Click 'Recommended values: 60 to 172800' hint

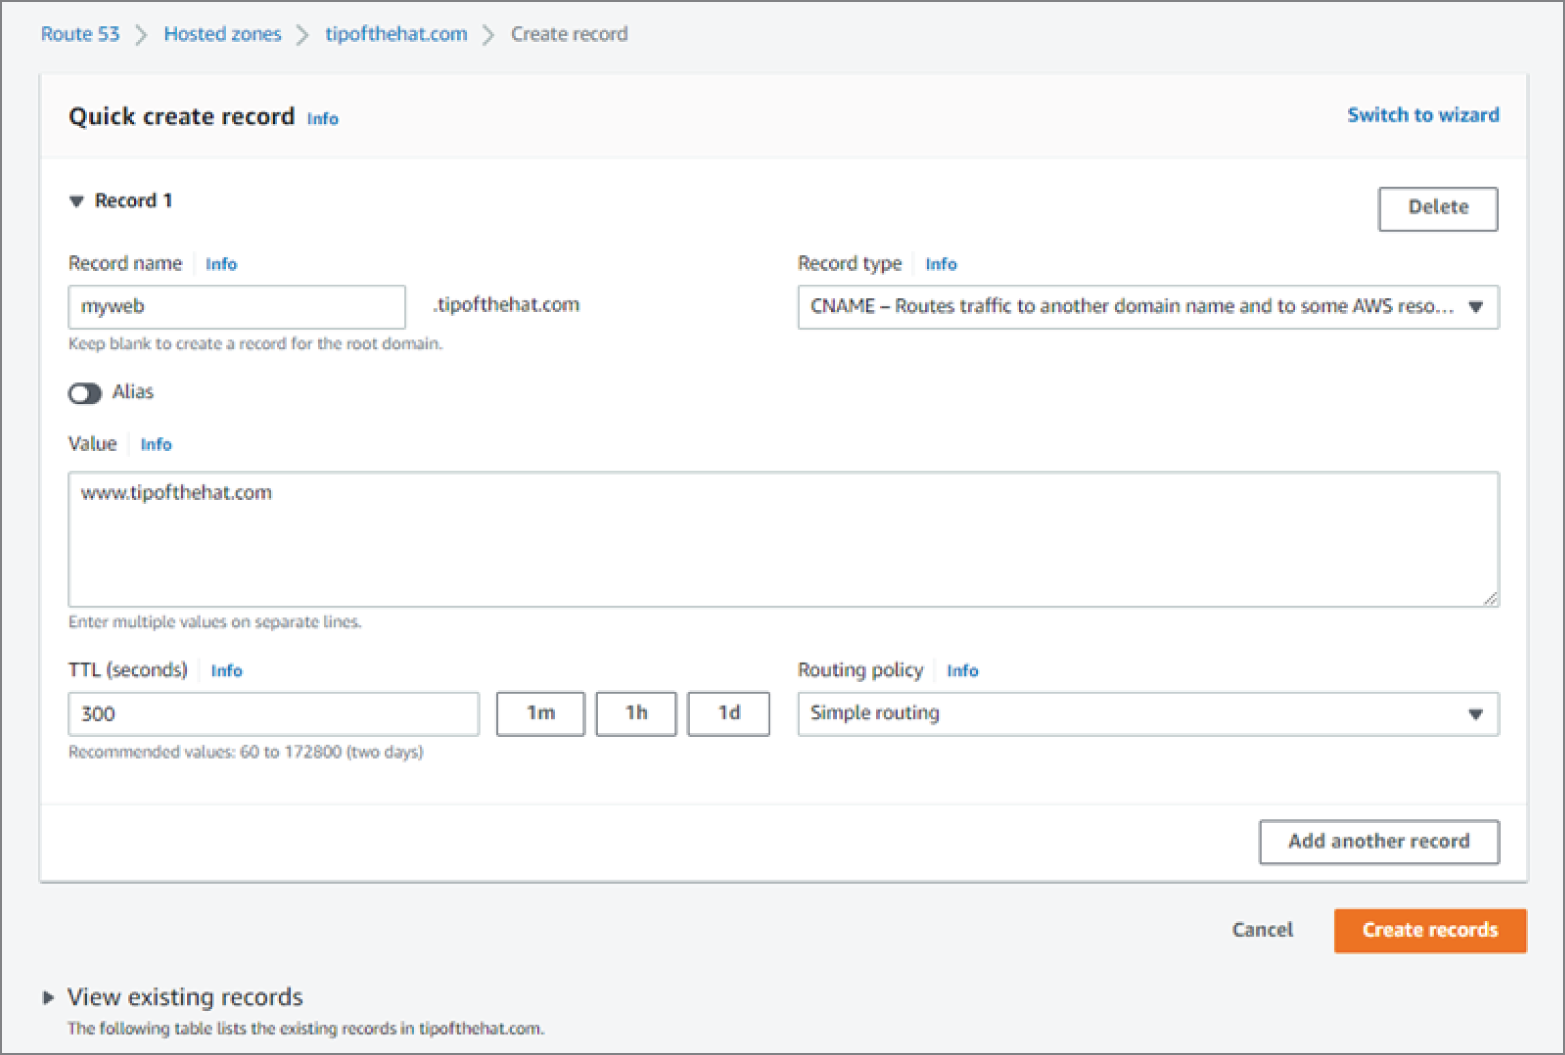(x=246, y=752)
